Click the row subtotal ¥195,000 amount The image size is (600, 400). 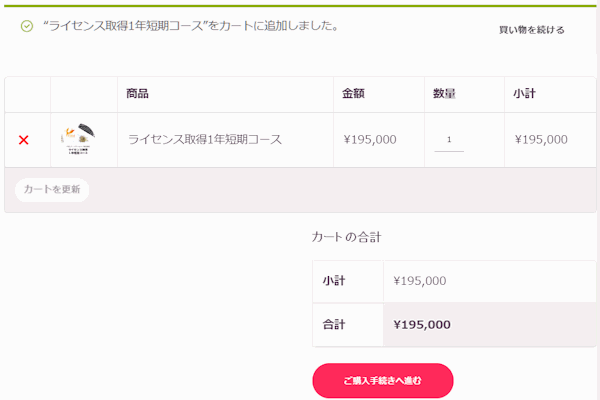541,140
